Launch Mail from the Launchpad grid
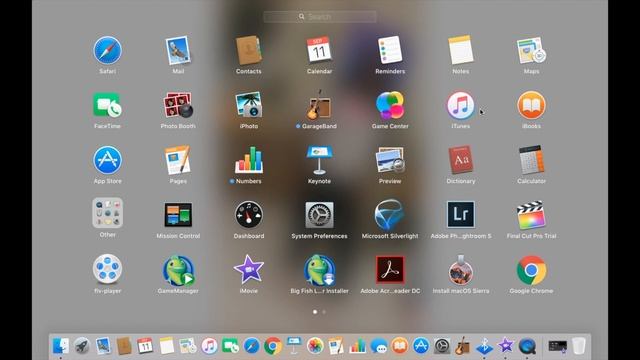 point(178,51)
